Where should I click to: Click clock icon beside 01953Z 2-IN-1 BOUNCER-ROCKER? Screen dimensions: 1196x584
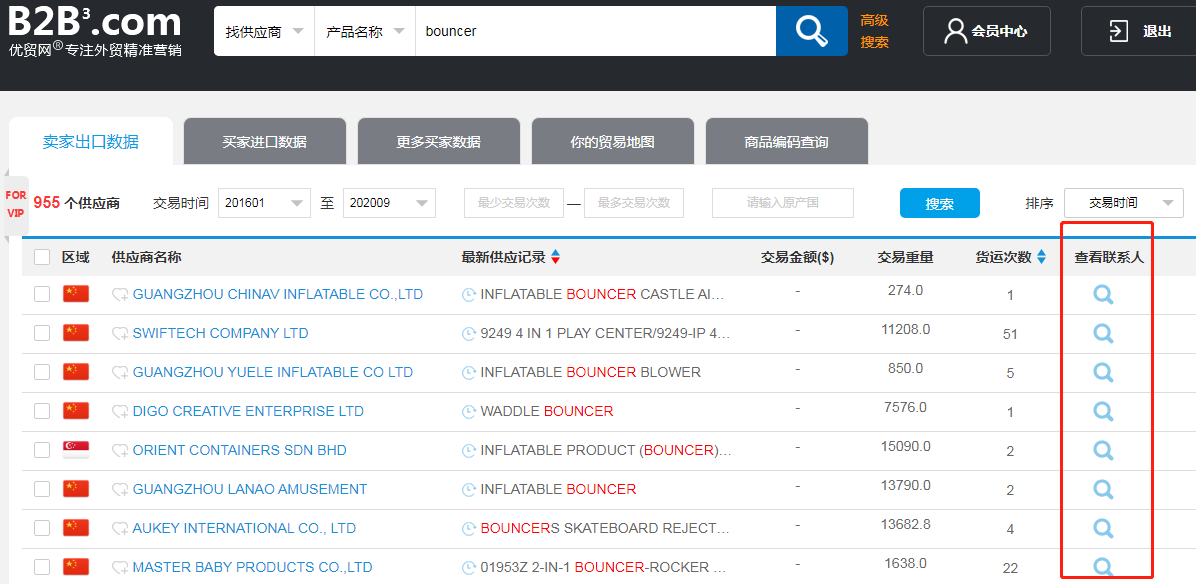469,568
